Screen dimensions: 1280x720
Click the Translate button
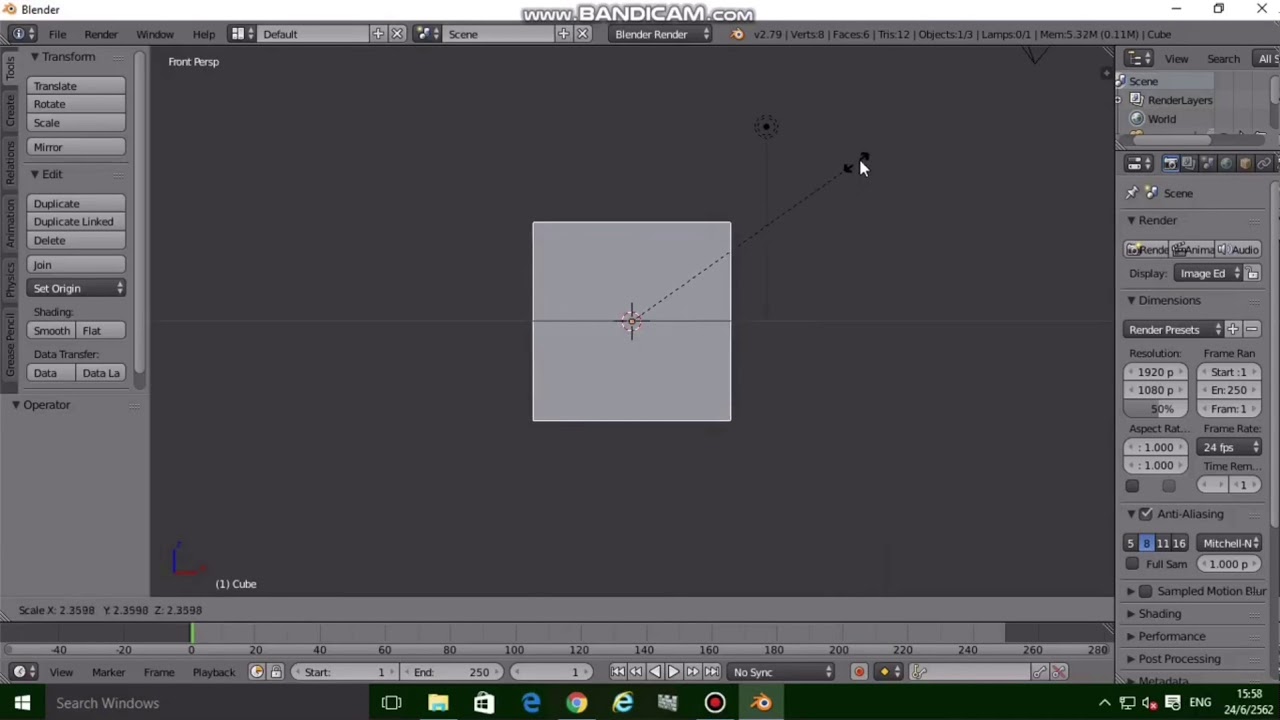77,86
